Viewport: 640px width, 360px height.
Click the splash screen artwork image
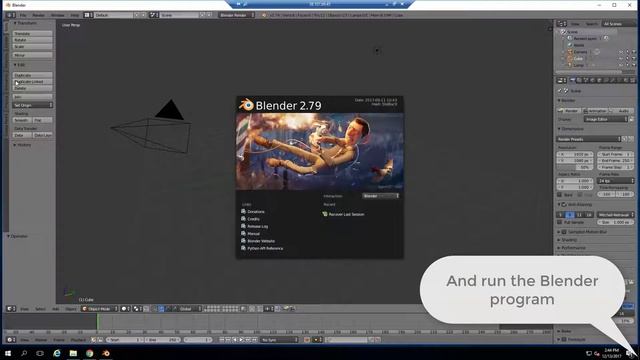click(x=320, y=152)
